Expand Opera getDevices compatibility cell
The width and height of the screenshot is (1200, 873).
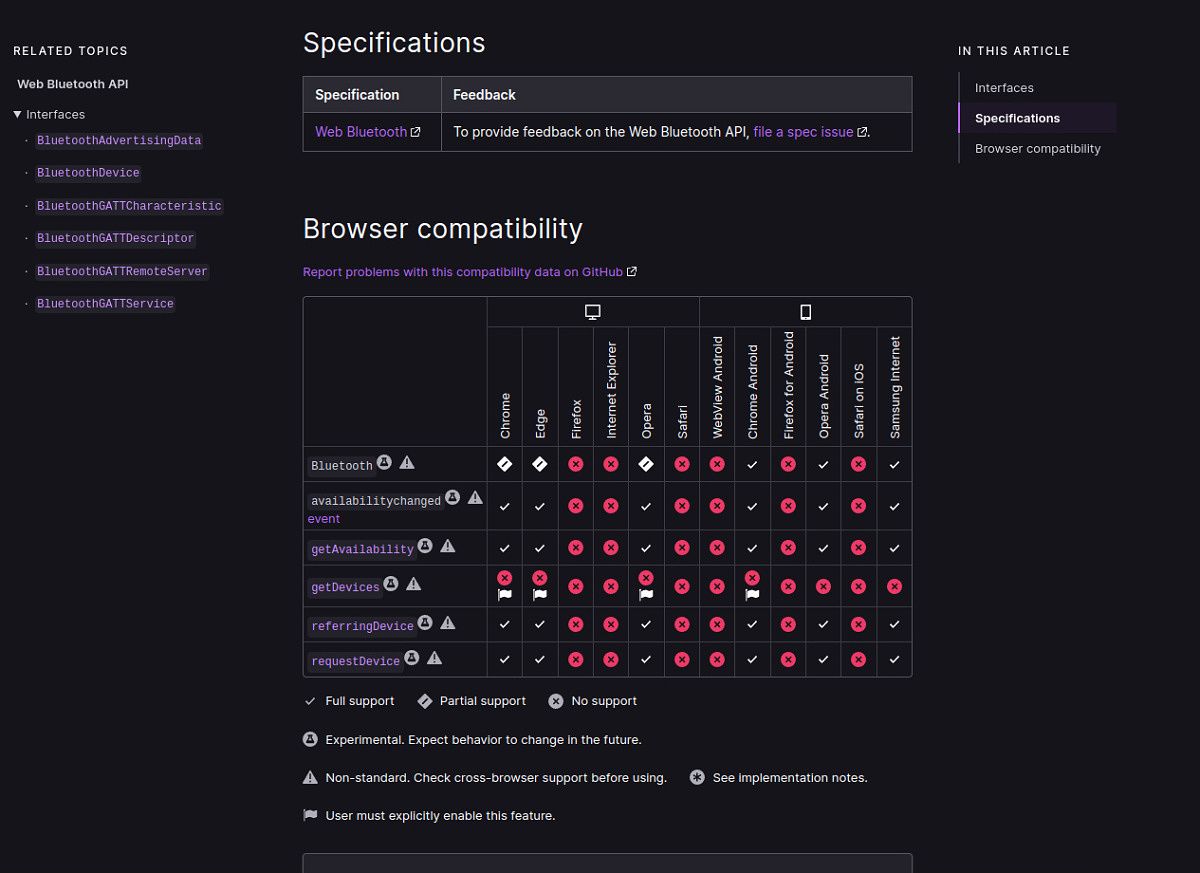(x=646, y=586)
